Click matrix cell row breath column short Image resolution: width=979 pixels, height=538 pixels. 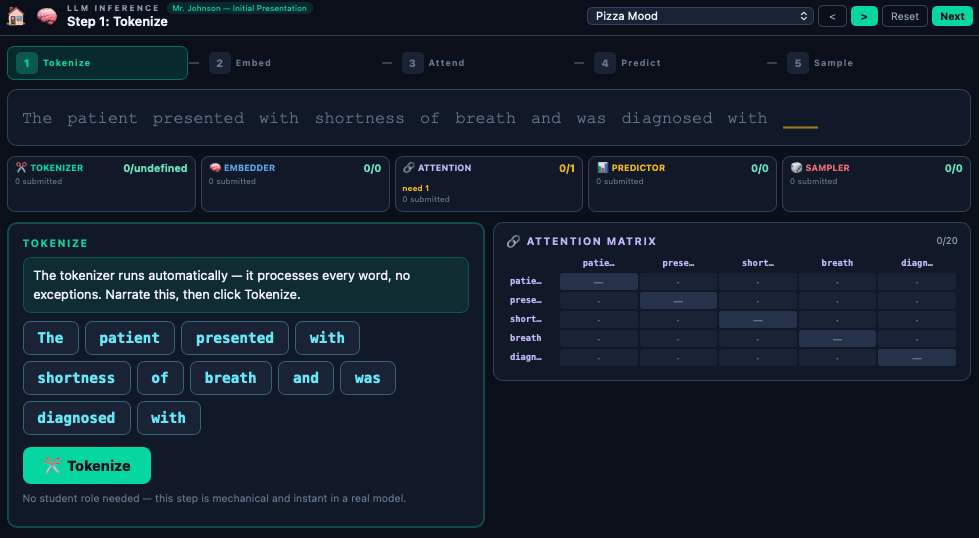[757, 338]
